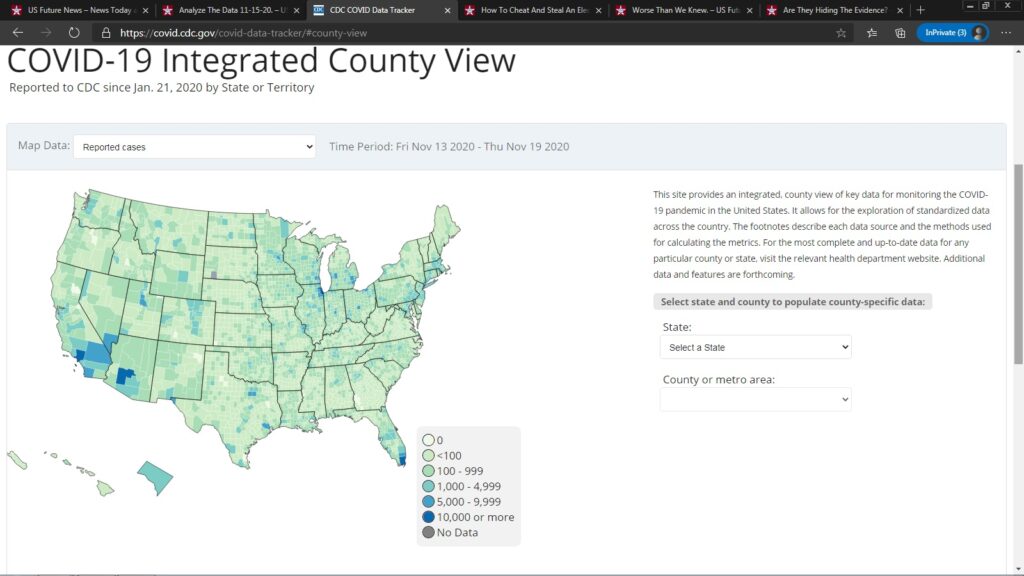The height and width of the screenshot is (576, 1024).
Task: Open the browser settings ellipsis menu
Action: pos(1006,32)
